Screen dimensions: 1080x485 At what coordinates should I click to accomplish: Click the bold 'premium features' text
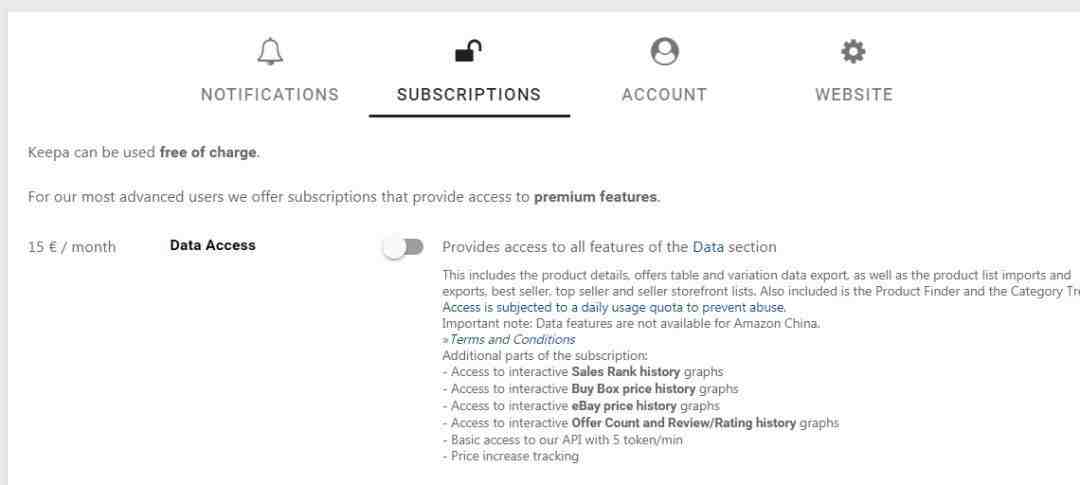click(596, 197)
